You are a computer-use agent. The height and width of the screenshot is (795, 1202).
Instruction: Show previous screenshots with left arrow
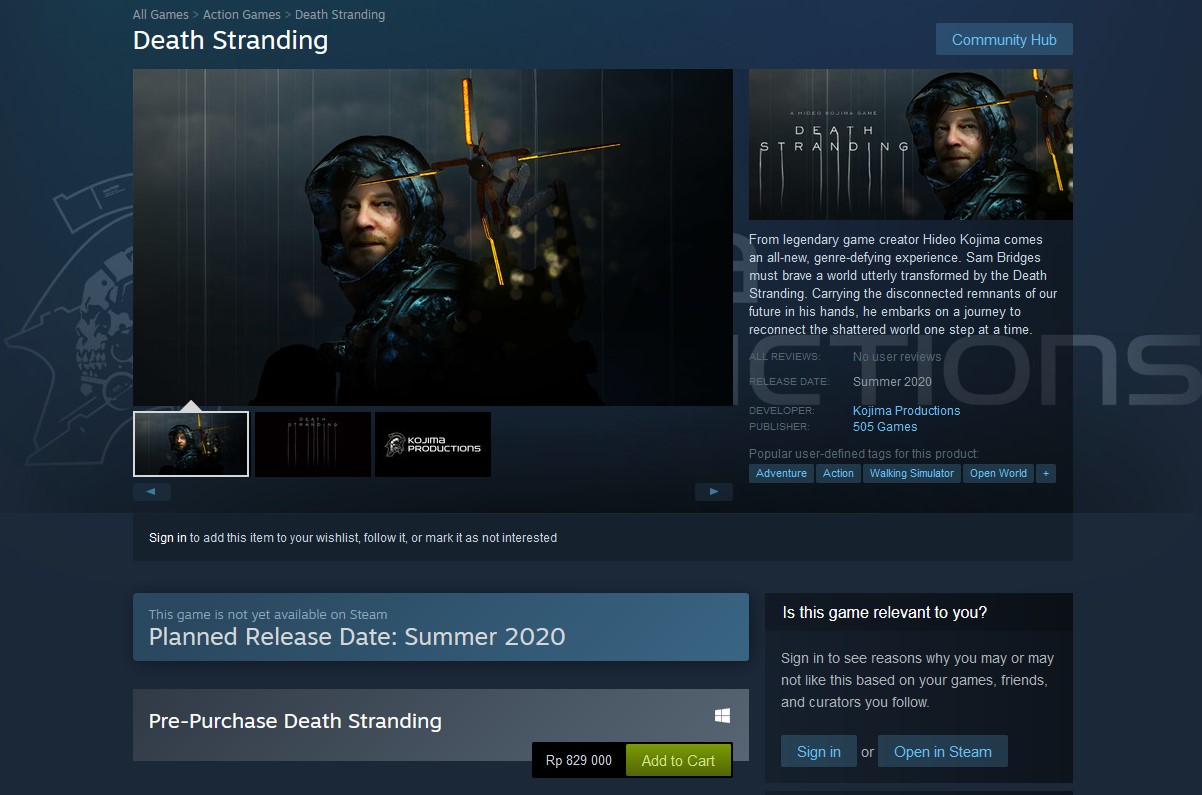(152, 492)
